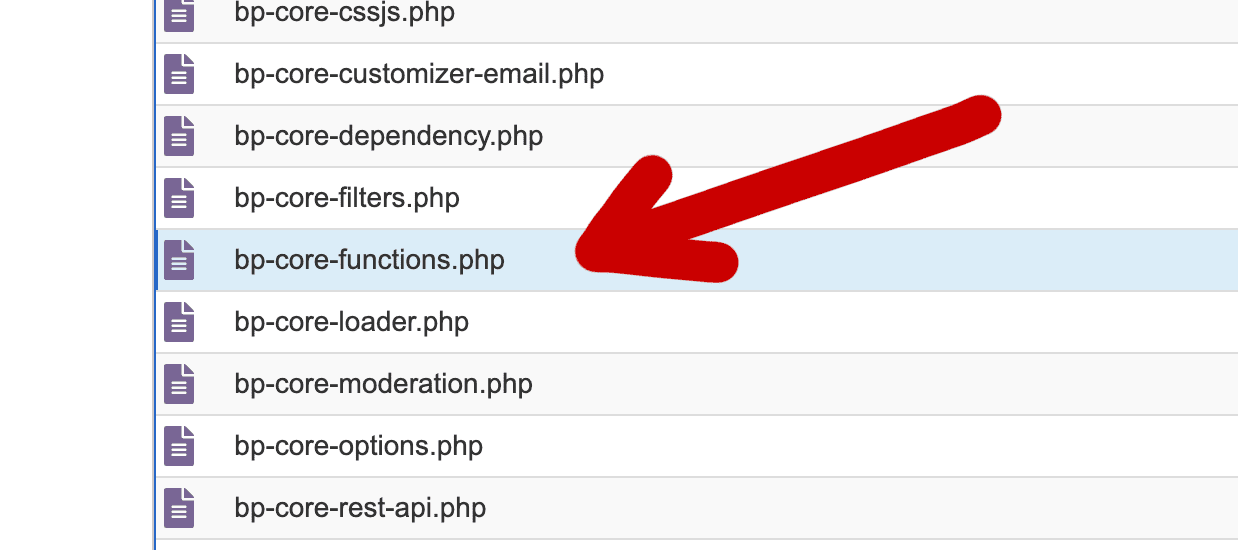The height and width of the screenshot is (550, 1238).
Task: Click the bp-core-customizer-email.php file icon
Action: click(x=179, y=75)
